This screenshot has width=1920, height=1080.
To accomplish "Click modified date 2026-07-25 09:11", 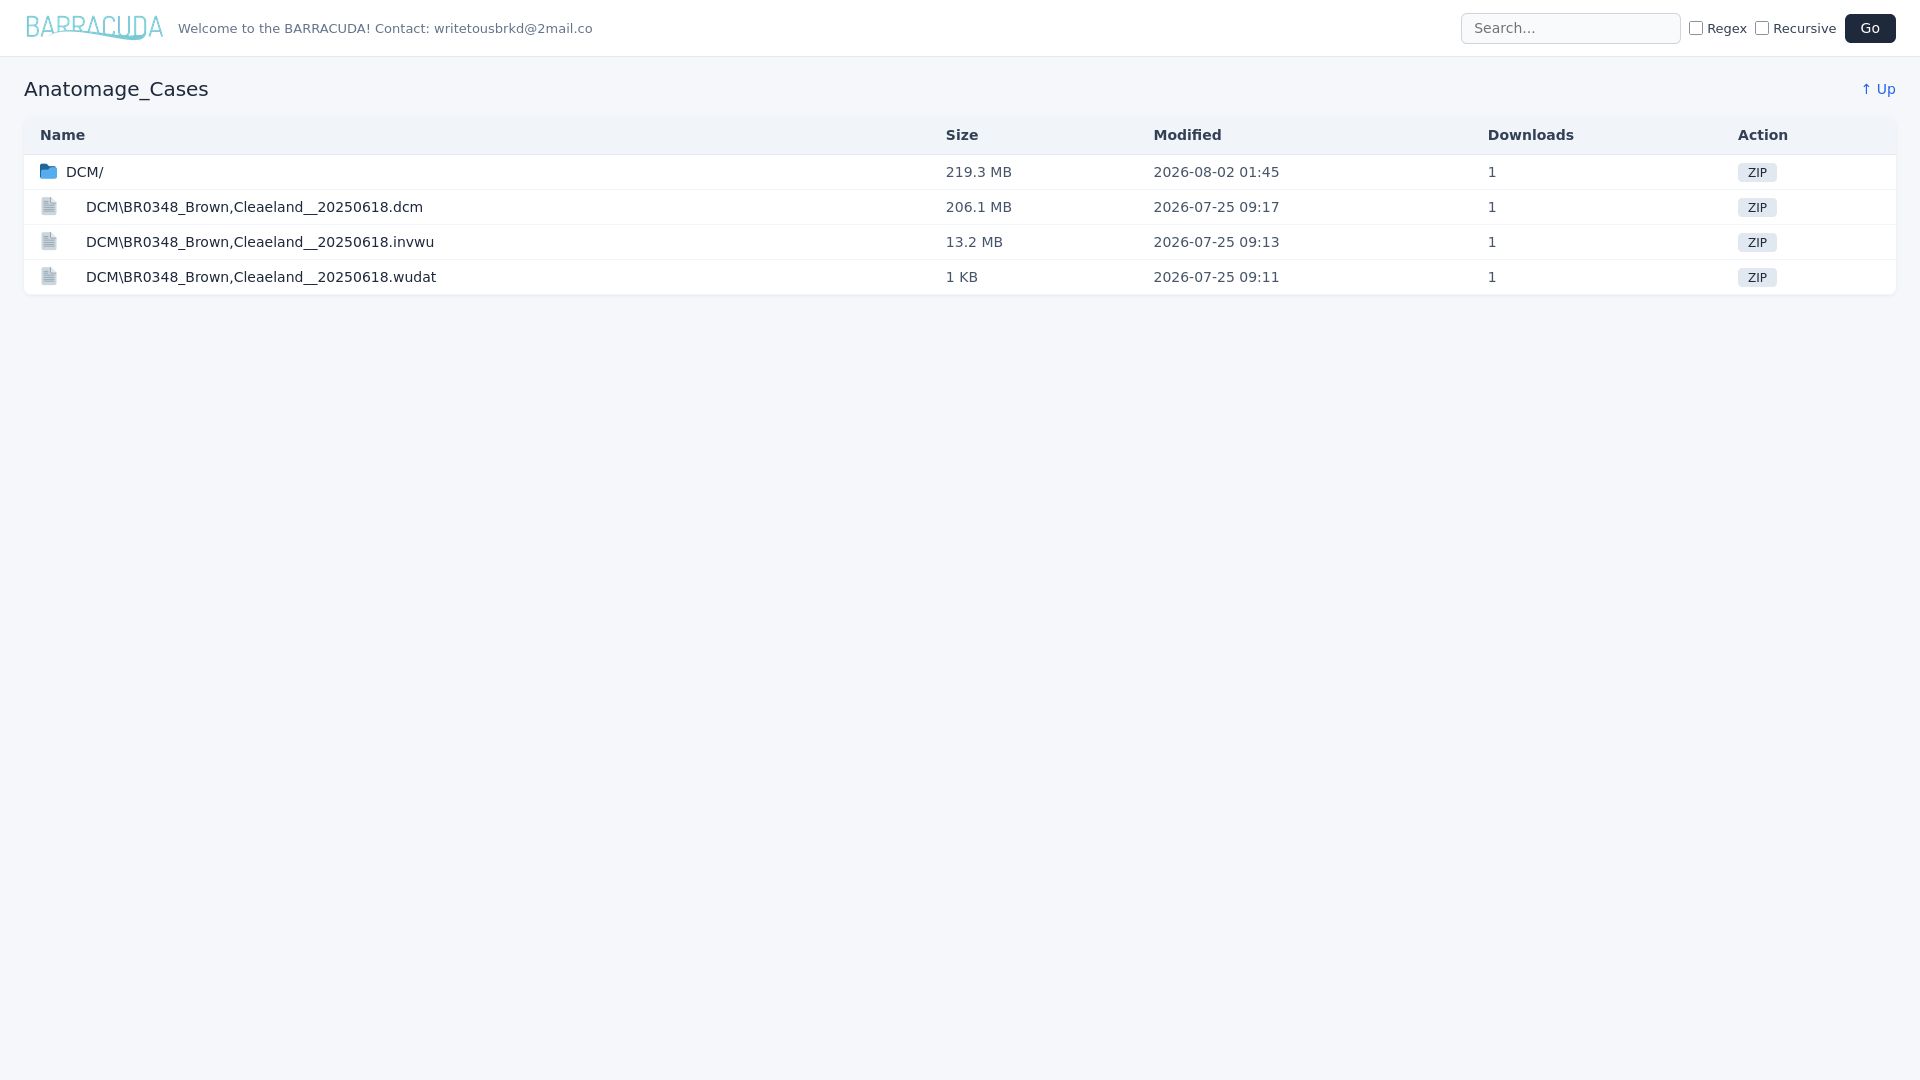I will point(1216,277).
